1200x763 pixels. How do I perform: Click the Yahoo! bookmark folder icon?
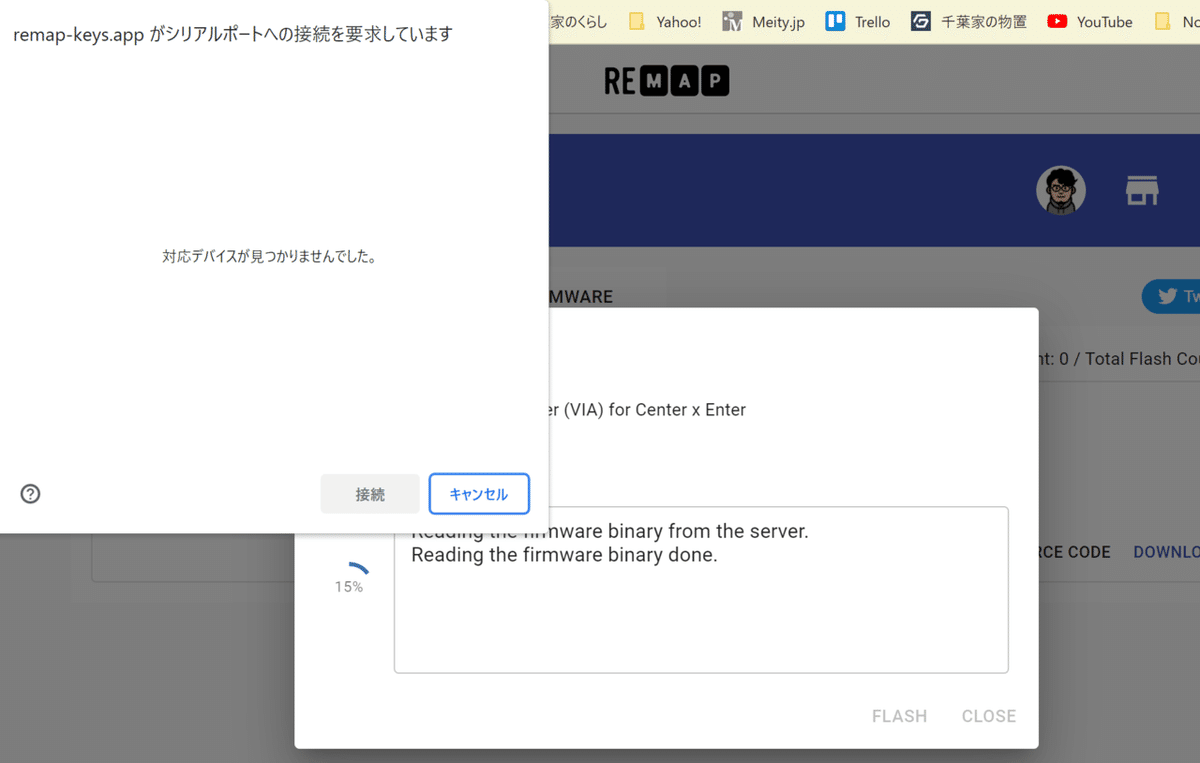[636, 21]
